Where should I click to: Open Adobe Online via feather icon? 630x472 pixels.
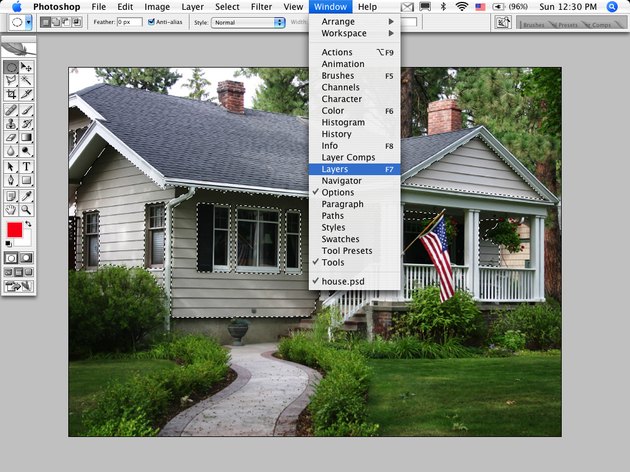(x=18, y=49)
